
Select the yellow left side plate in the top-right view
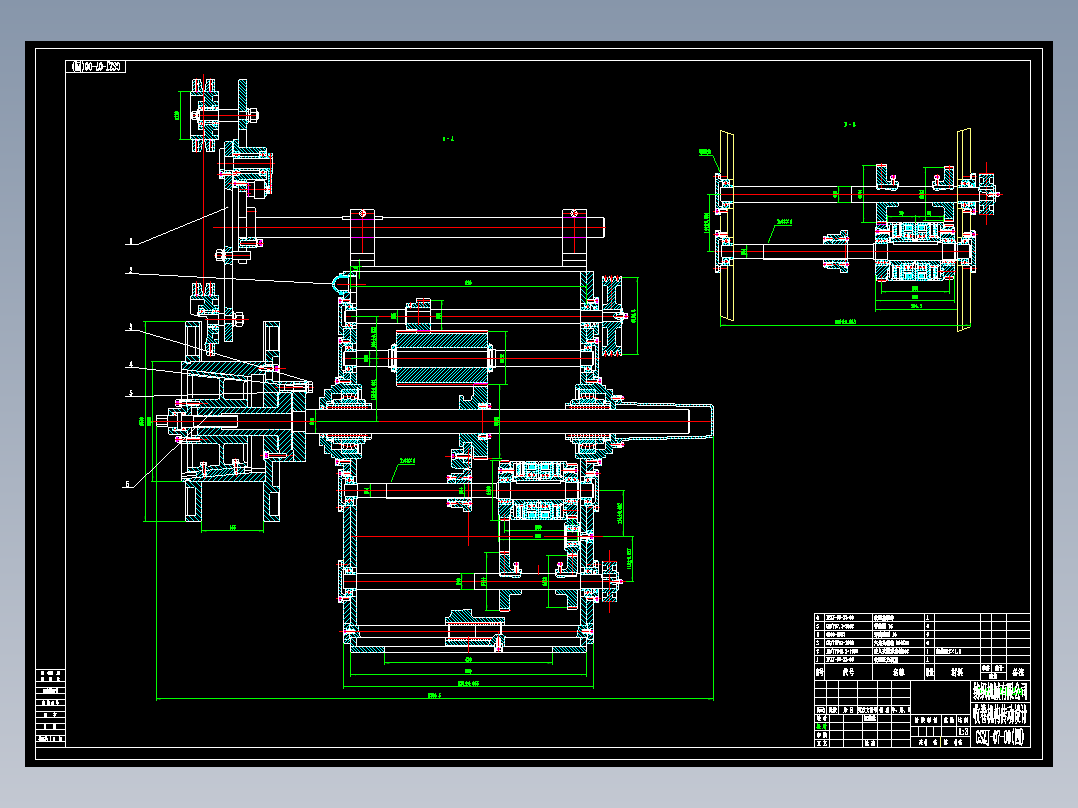click(x=727, y=226)
